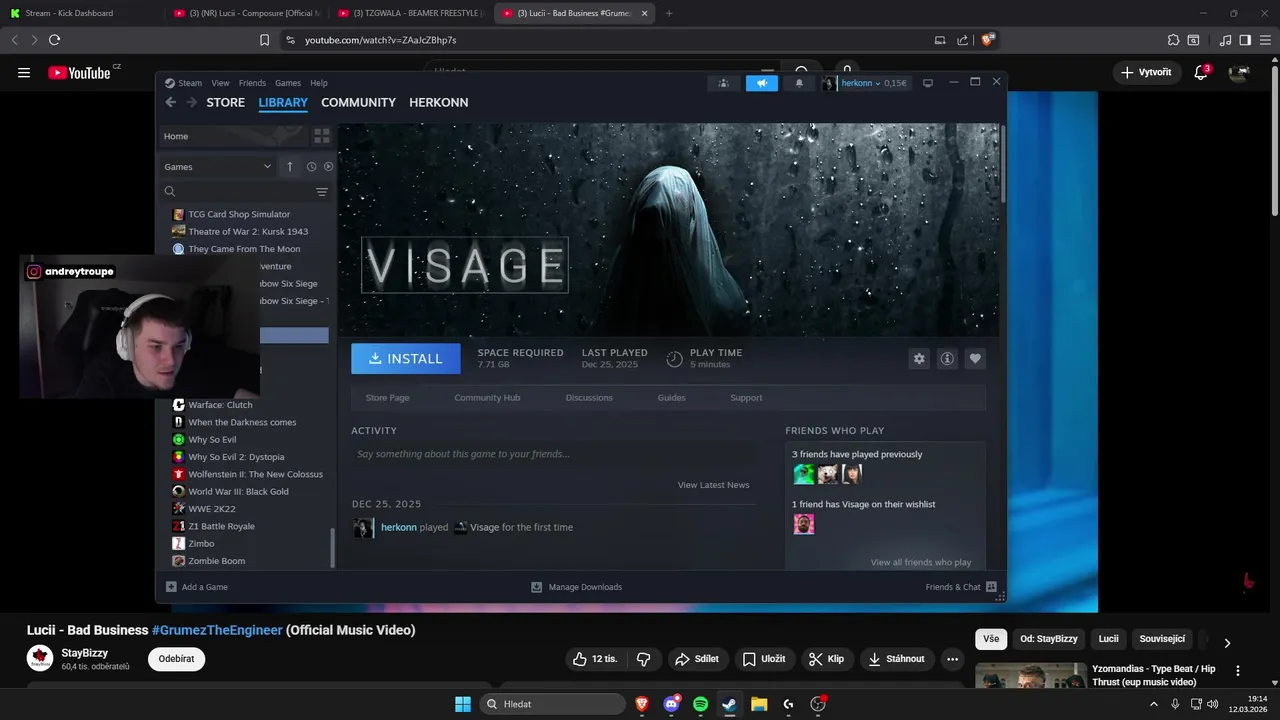Subscribe with Odebírat button
This screenshot has width=1280, height=720.
[176, 659]
